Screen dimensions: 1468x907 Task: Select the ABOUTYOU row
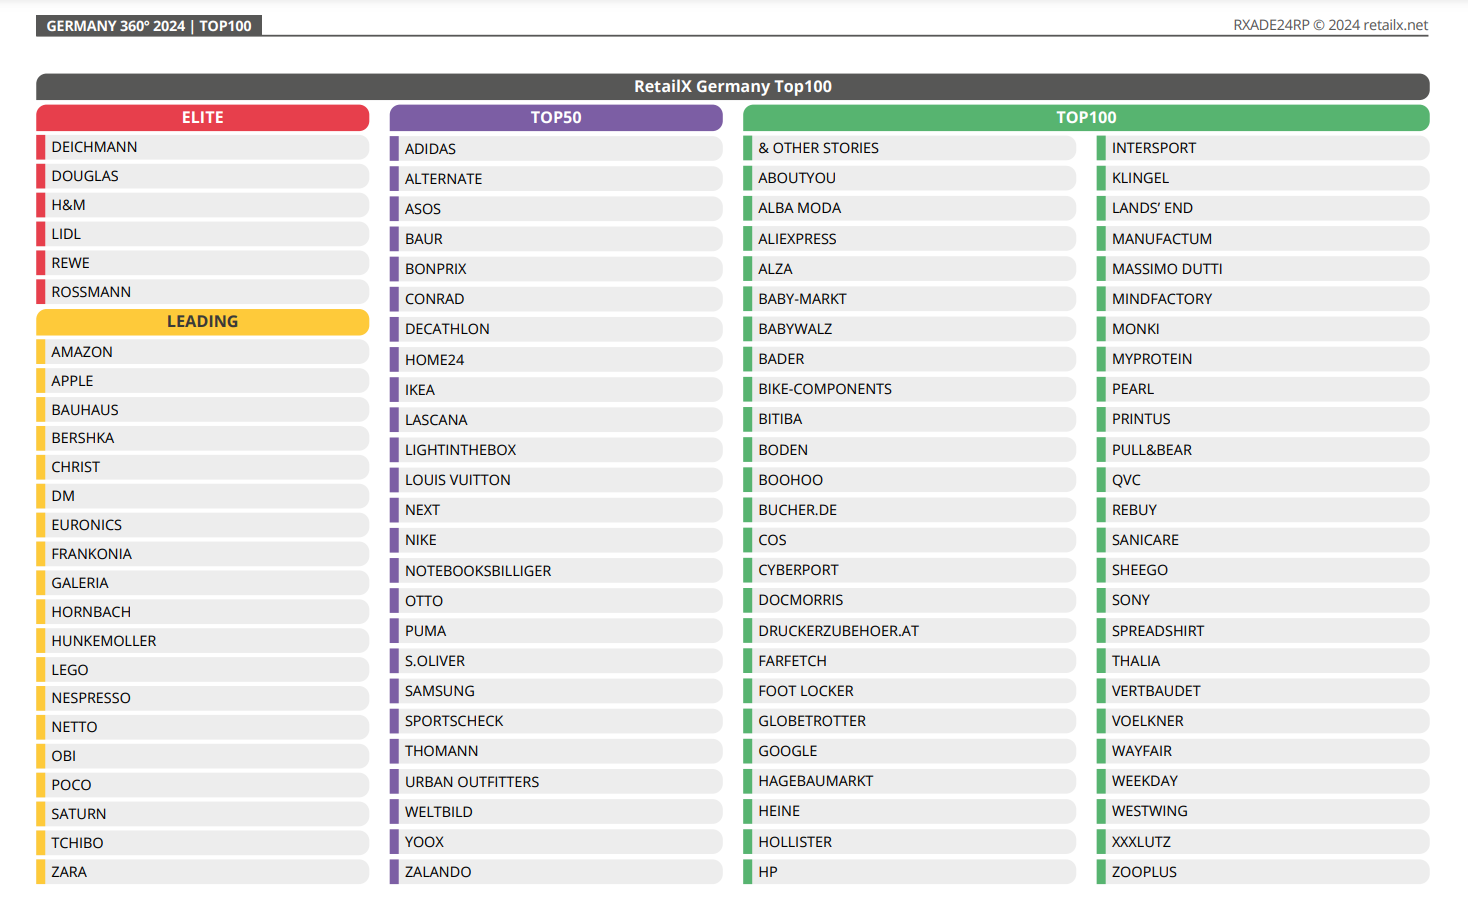(x=909, y=178)
